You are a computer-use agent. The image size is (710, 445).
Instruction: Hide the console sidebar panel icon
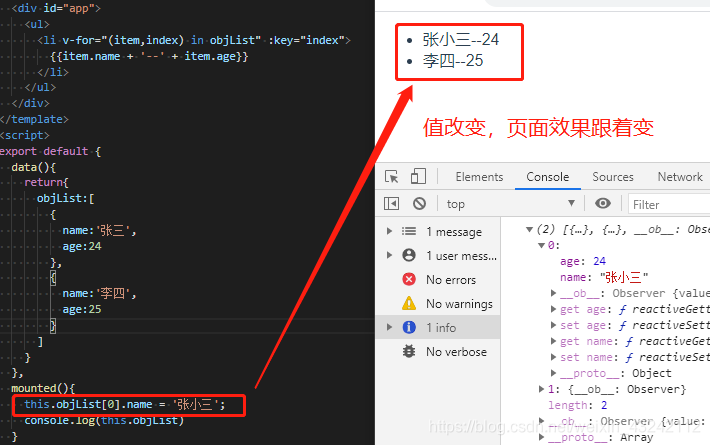[392, 204]
